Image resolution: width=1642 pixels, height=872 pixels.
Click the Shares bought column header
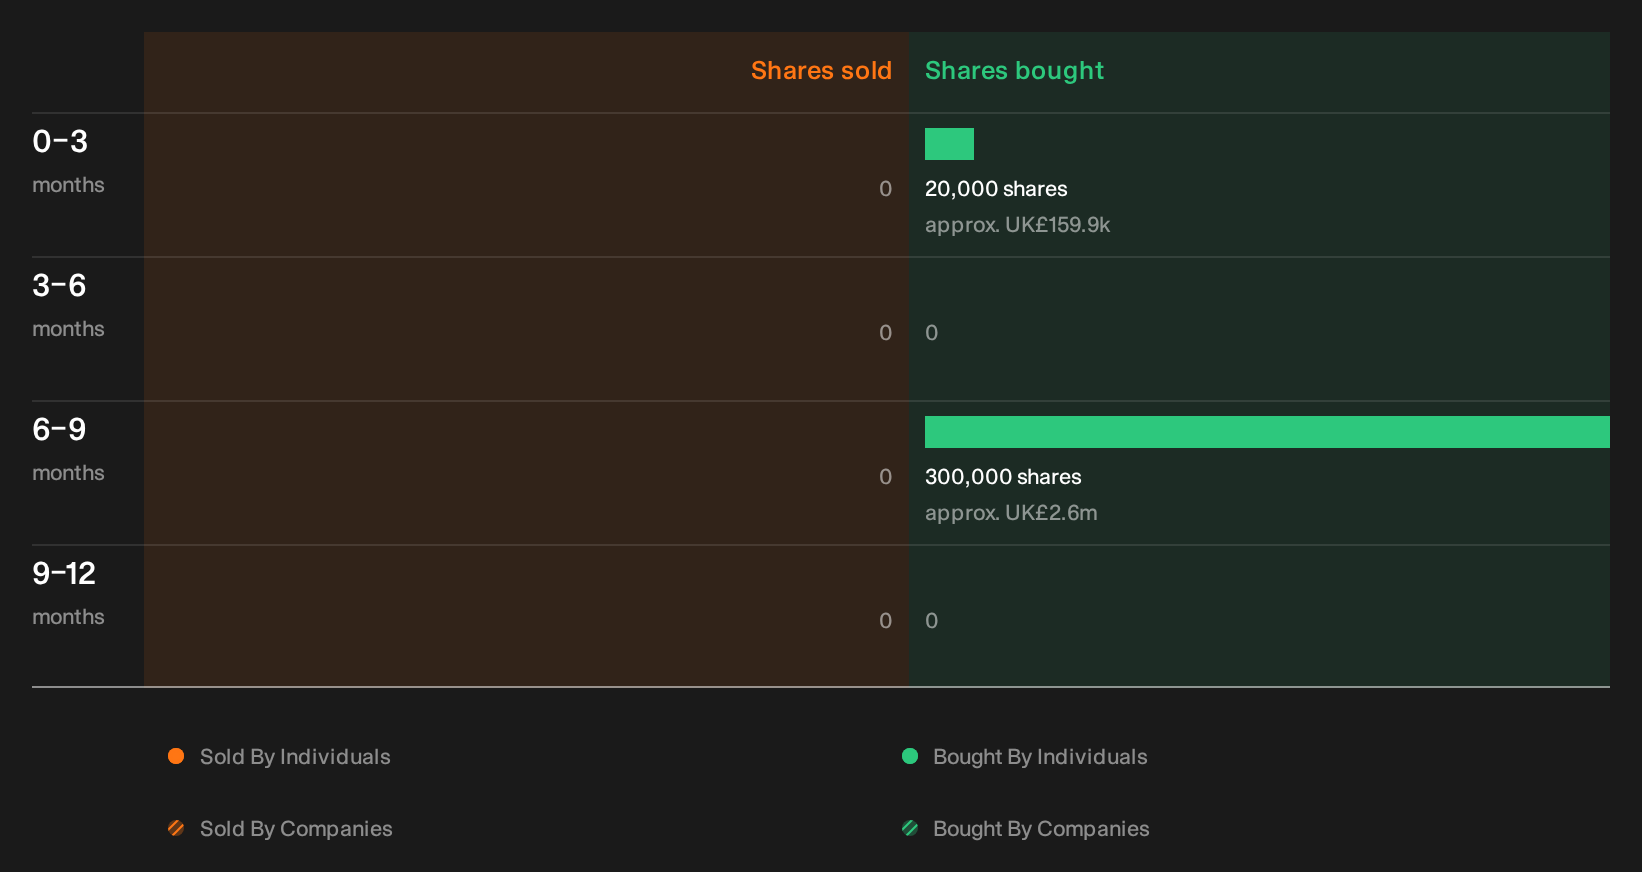tap(1014, 71)
